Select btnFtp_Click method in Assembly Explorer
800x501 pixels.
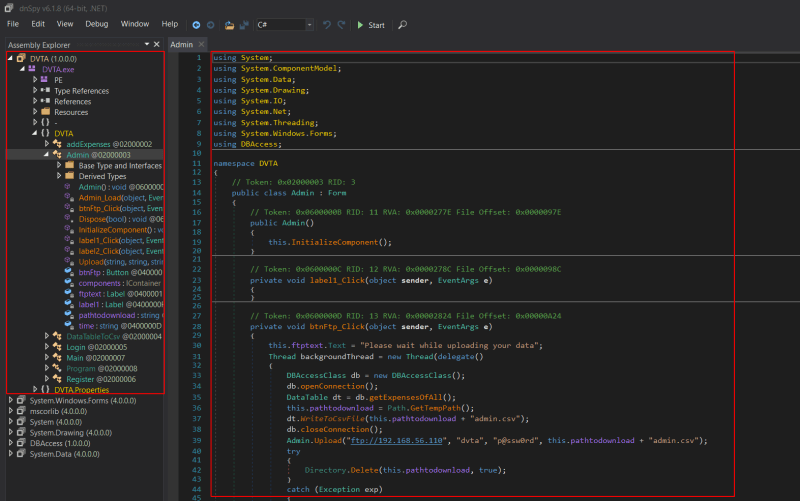120,208
